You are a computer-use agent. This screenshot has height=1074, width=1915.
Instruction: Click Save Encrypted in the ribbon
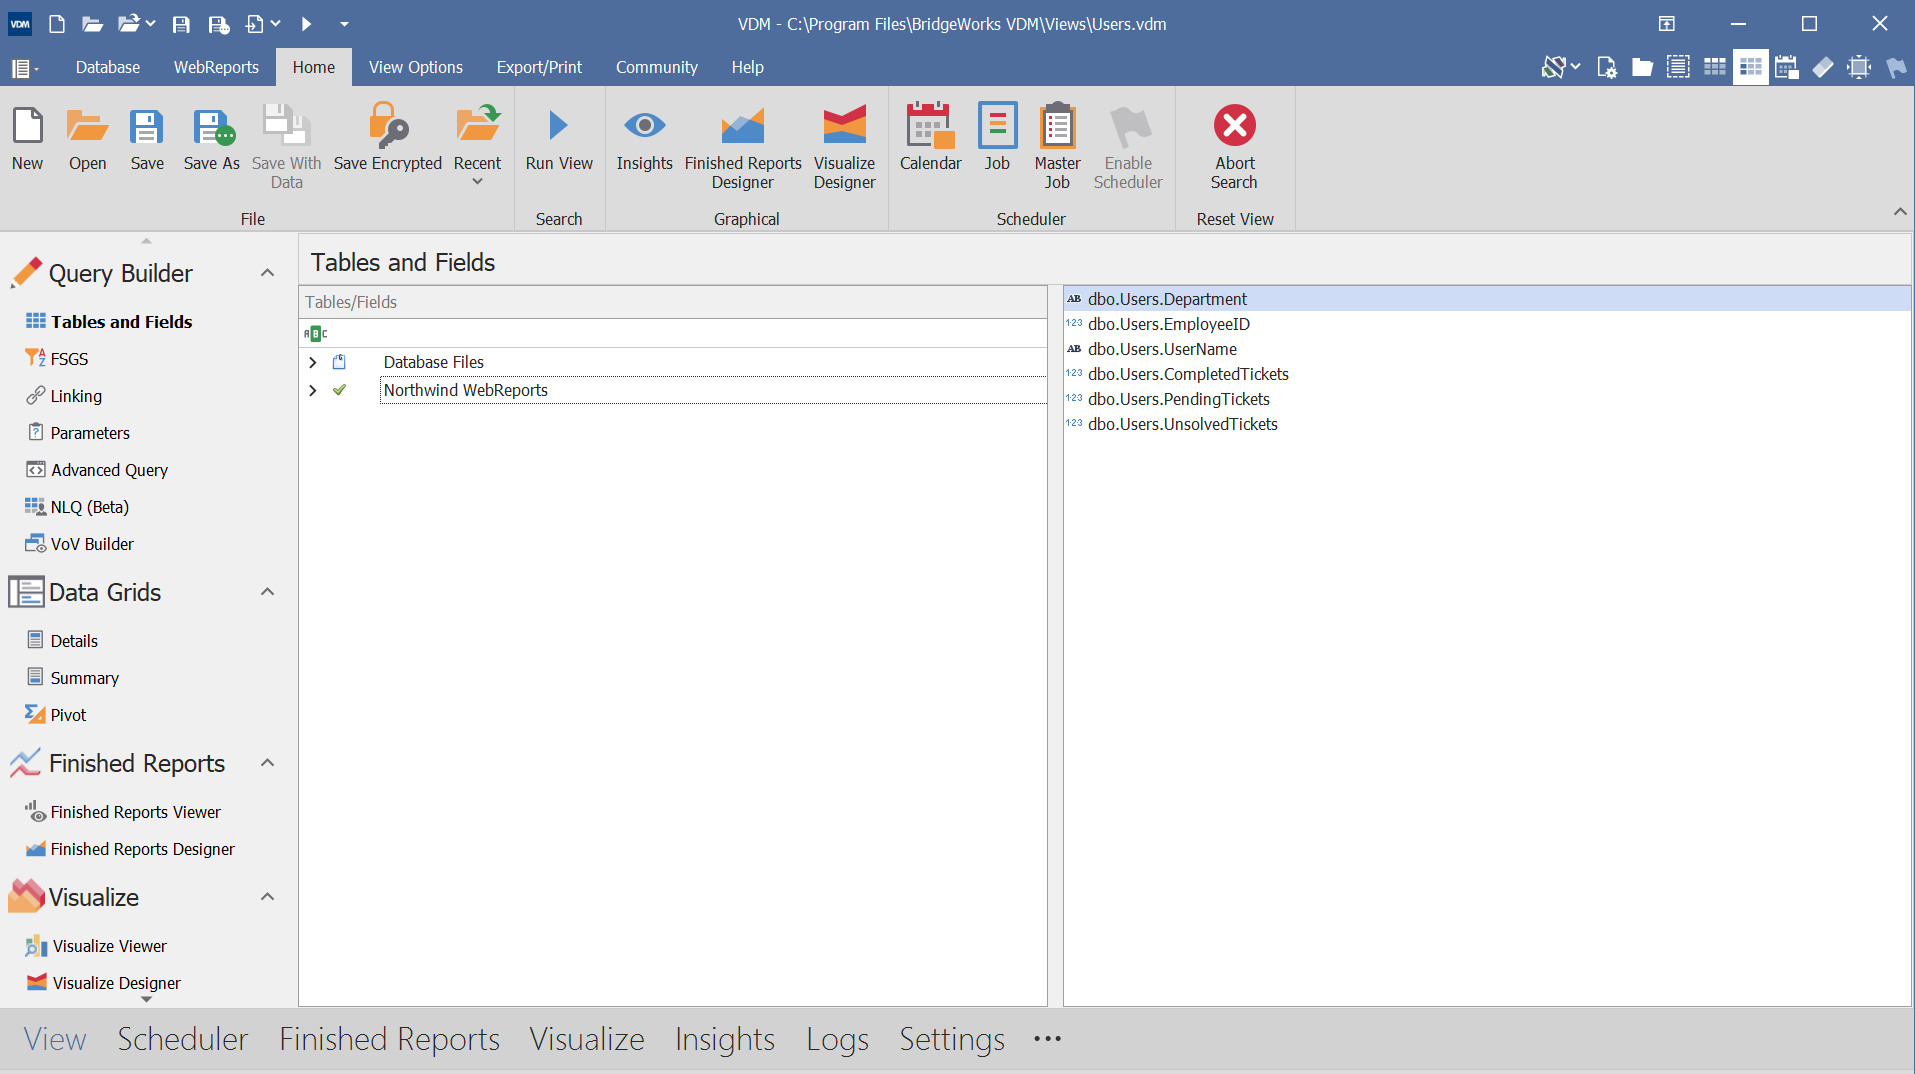tap(388, 139)
